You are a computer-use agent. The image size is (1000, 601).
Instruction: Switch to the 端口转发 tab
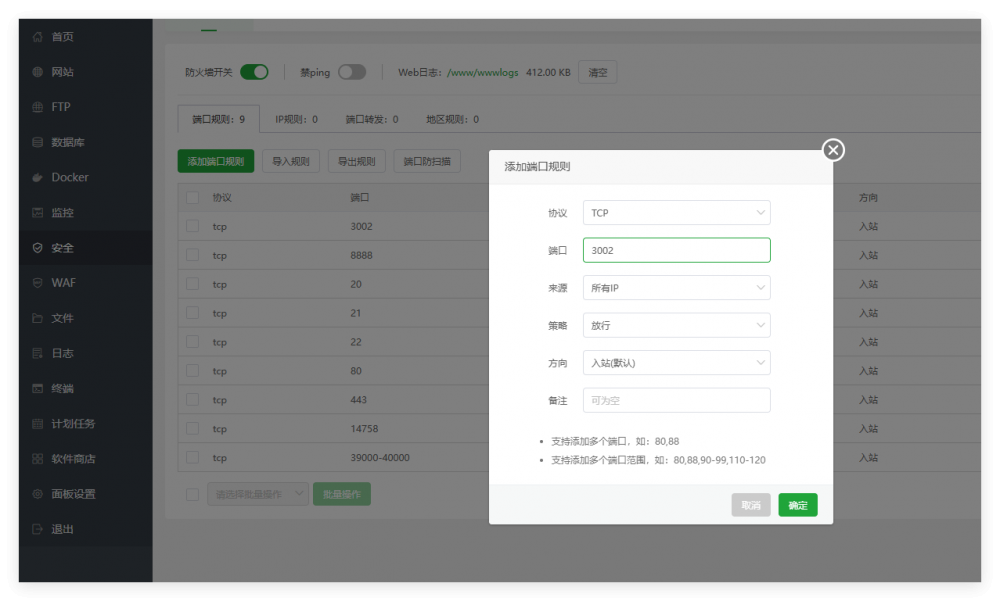click(372, 119)
